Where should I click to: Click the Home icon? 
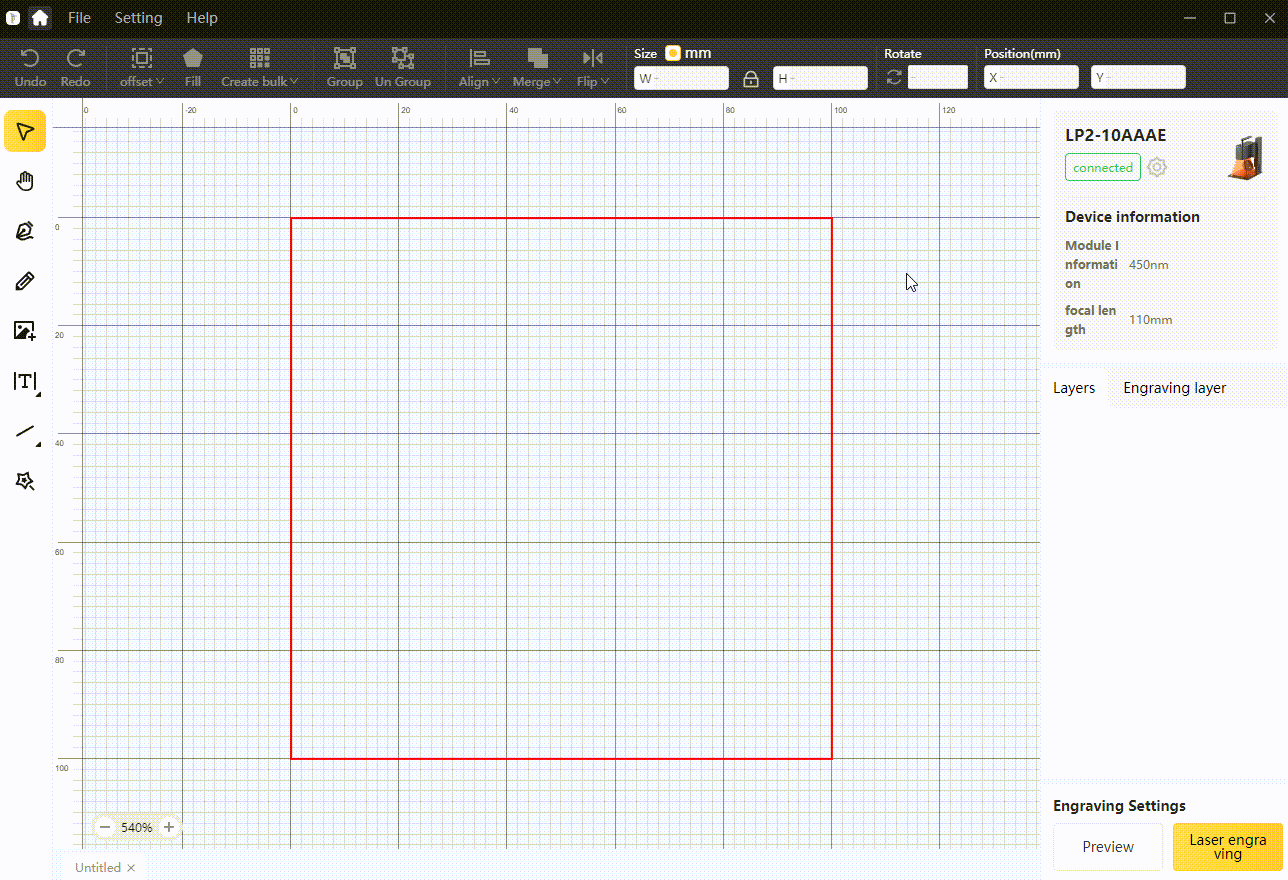[40, 18]
